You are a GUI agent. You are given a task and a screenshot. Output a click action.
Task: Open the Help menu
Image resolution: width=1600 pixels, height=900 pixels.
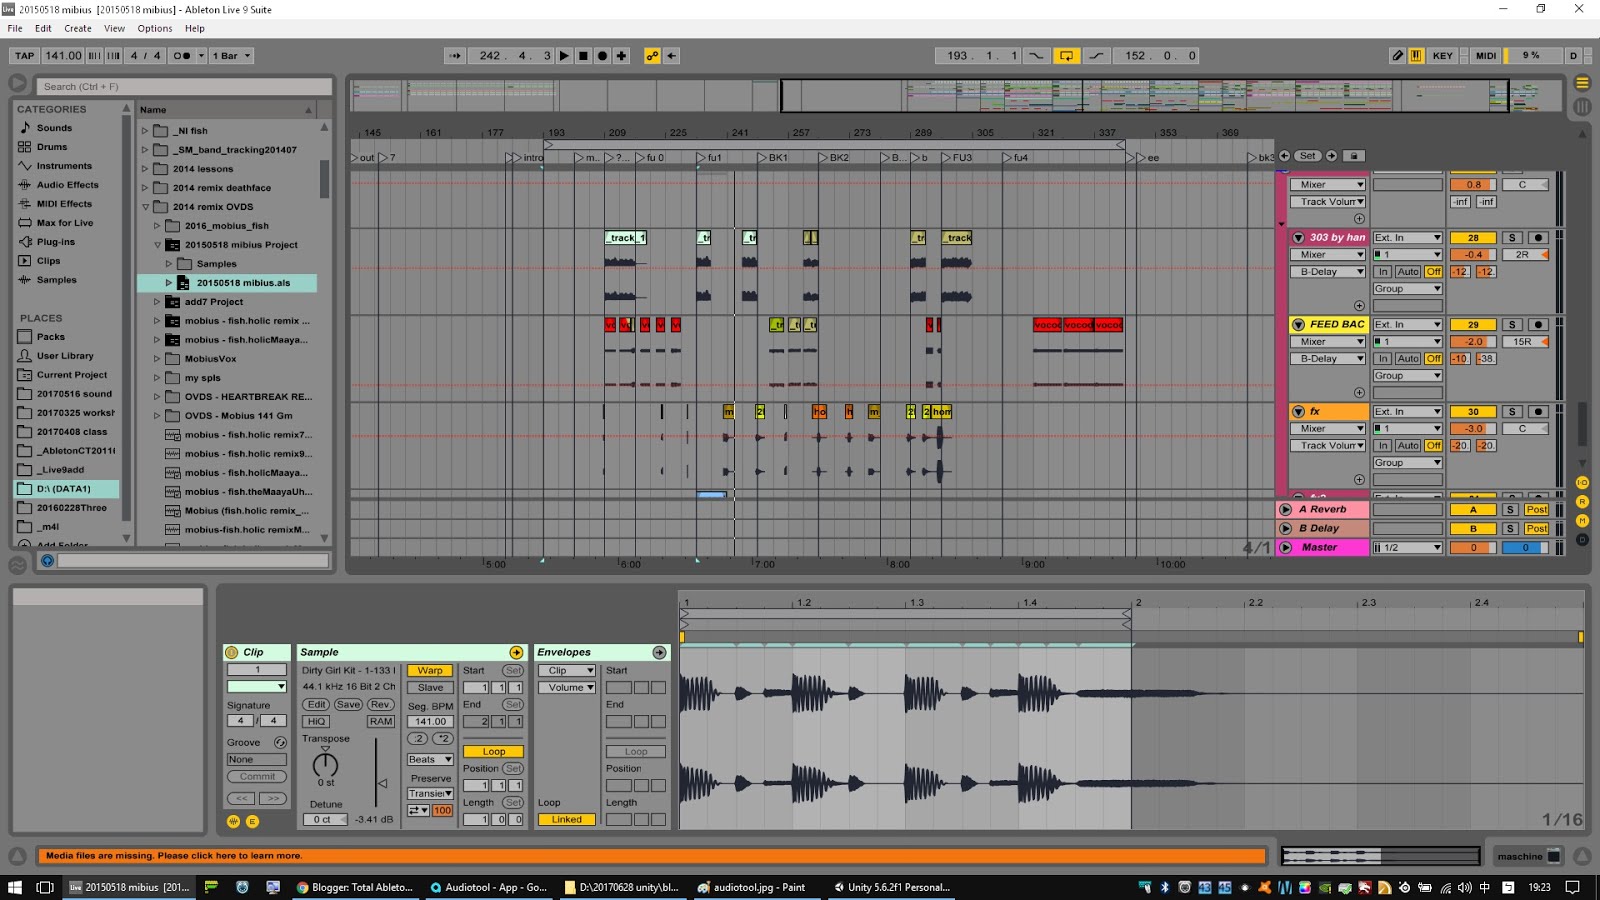pos(195,29)
